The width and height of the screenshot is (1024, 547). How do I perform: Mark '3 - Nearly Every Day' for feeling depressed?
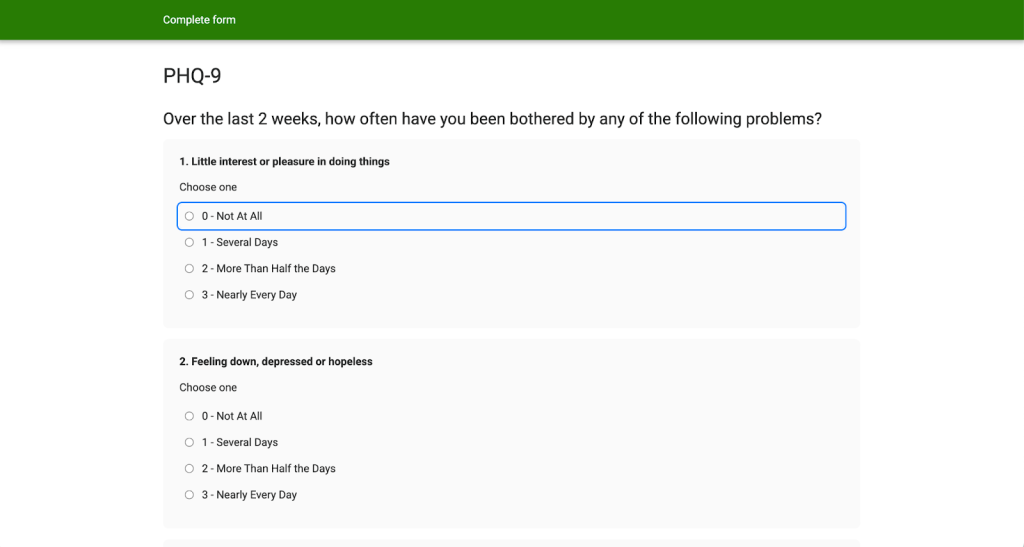click(189, 495)
